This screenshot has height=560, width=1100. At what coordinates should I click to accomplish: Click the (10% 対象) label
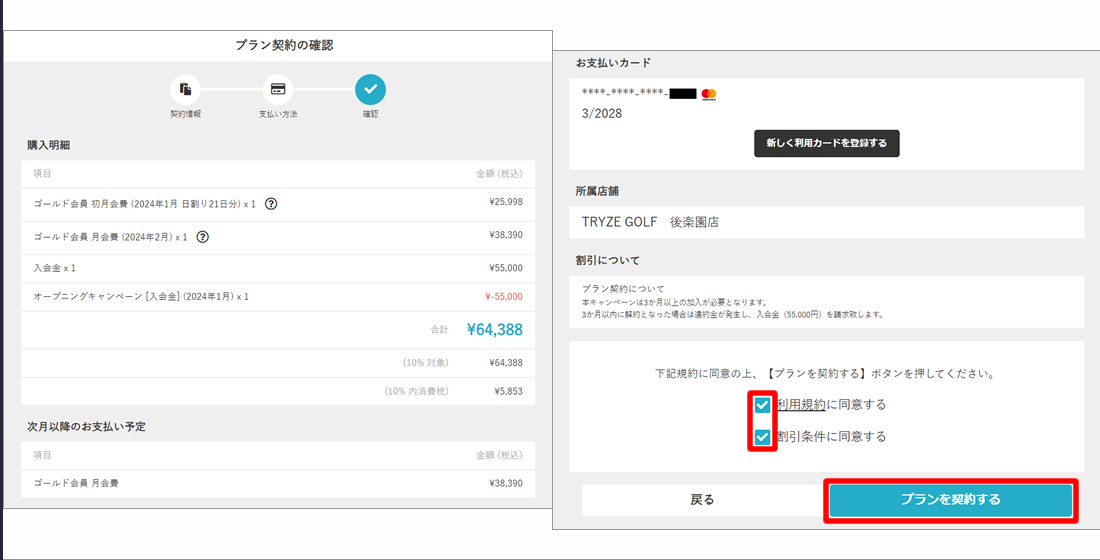(426, 363)
